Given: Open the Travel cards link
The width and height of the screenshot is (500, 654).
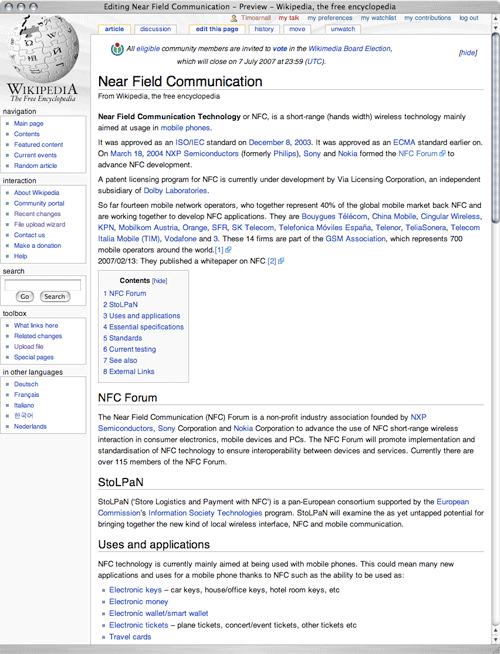Looking at the screenshot, I should [130, 637].
